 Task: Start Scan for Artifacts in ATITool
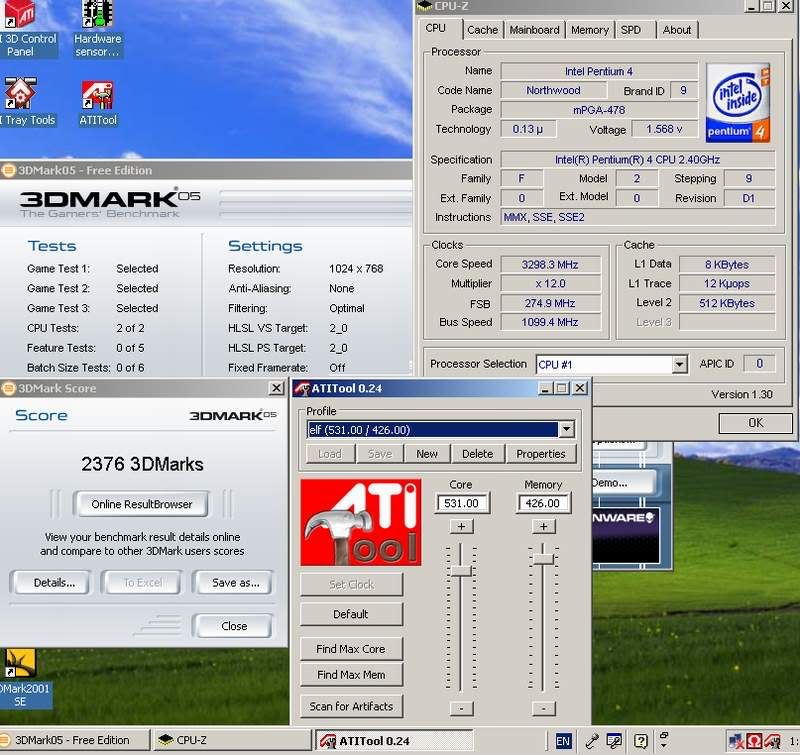[x=351, y=707]
